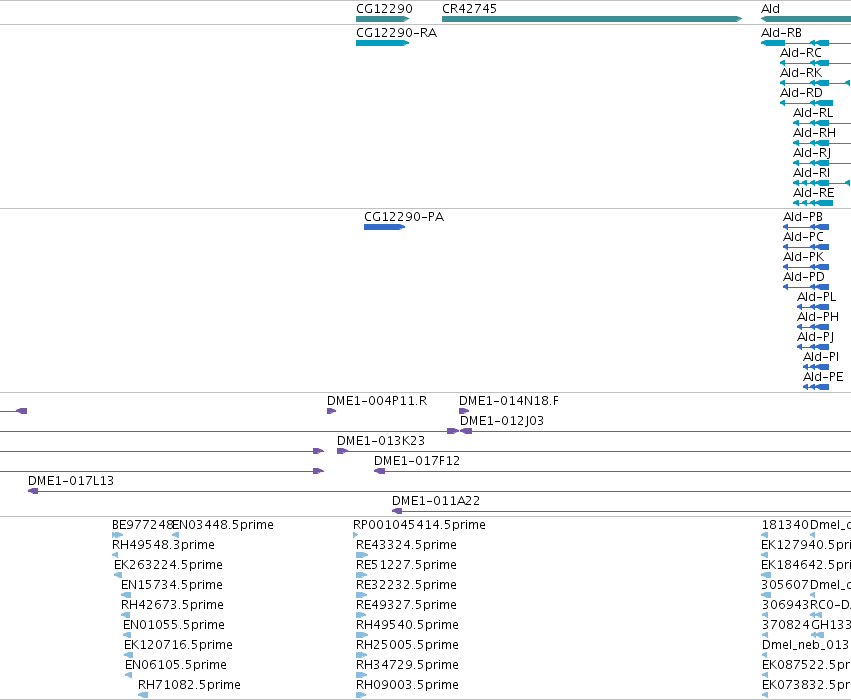This screenshot has width=851, height=700.
Task: Select the DME1-014N18.F clone label
Action: pyautogui.click(x=509, y=401)
